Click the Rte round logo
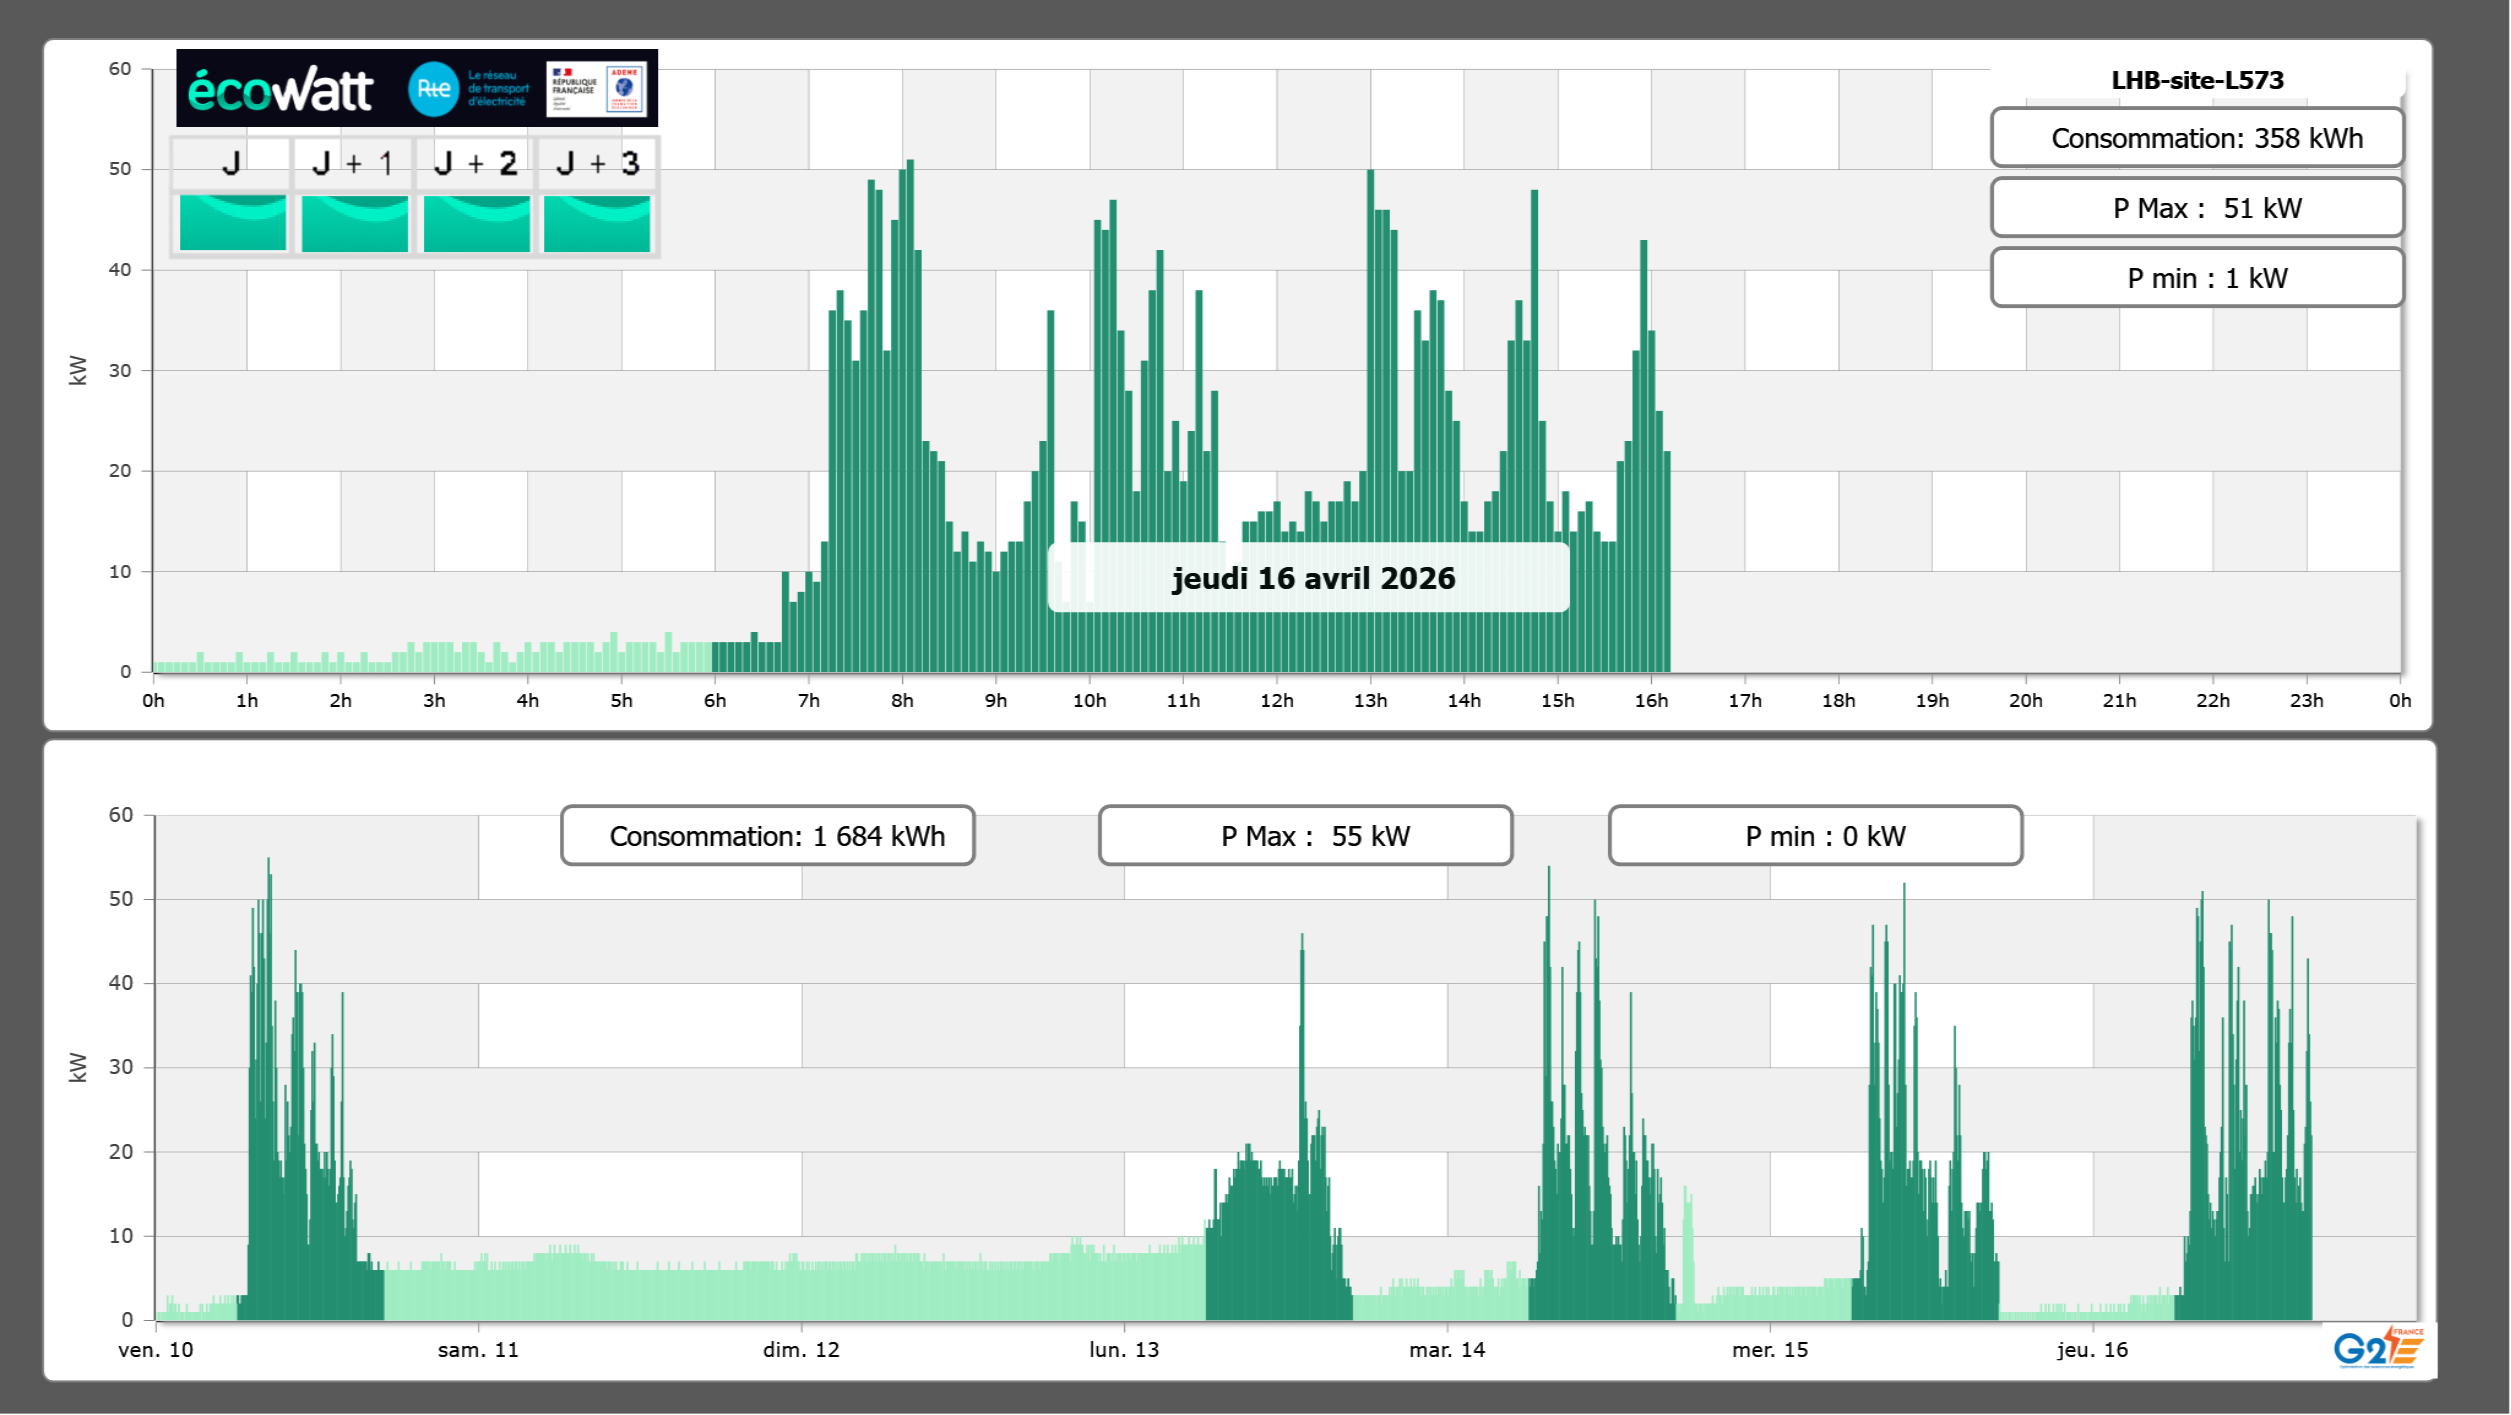Screen dimensions: 2511x1415 coord(433,89)
